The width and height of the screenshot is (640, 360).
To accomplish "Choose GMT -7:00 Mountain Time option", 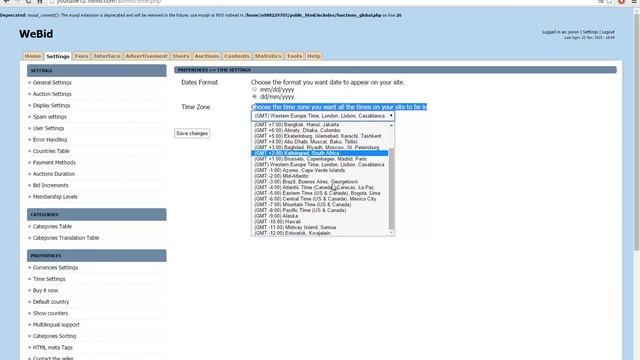I will point(320,204).
